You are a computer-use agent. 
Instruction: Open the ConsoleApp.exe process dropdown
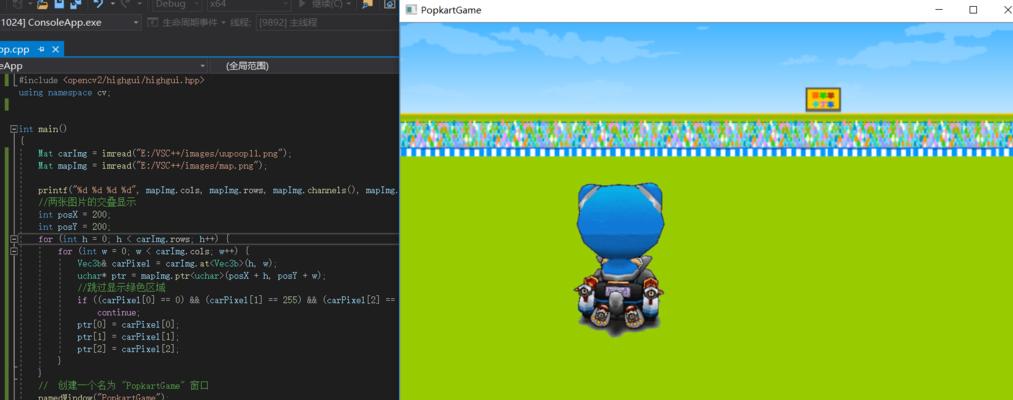pos(70,23)
